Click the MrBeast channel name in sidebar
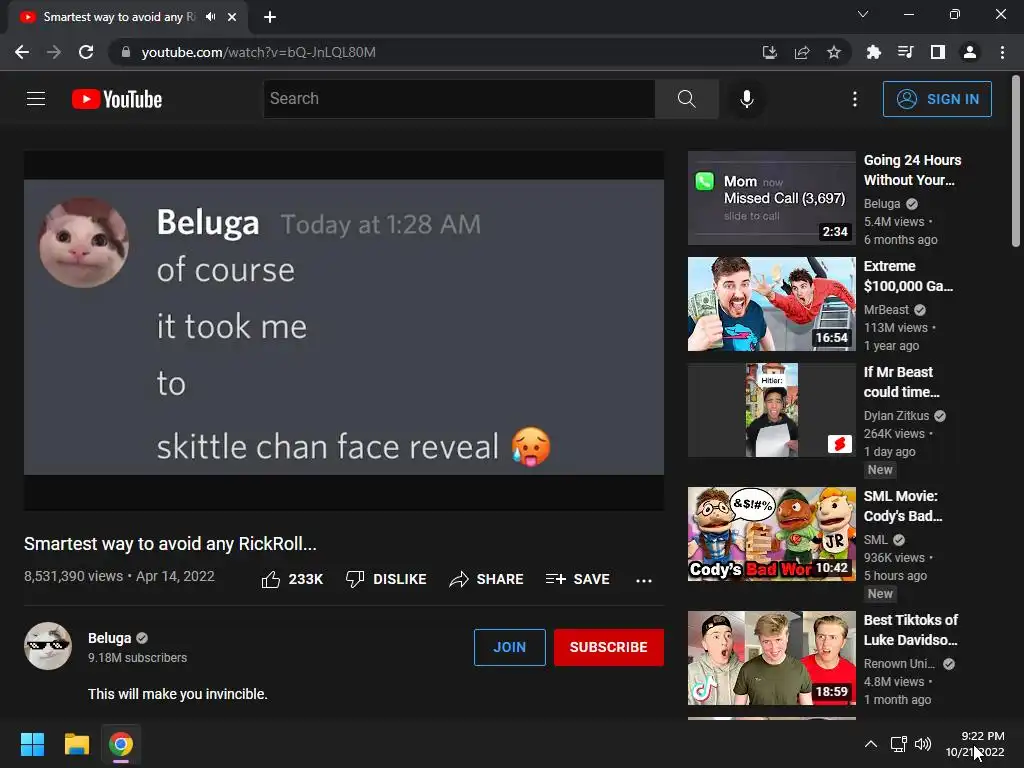This screenshot has width=1024, height=768. (886, 310)
